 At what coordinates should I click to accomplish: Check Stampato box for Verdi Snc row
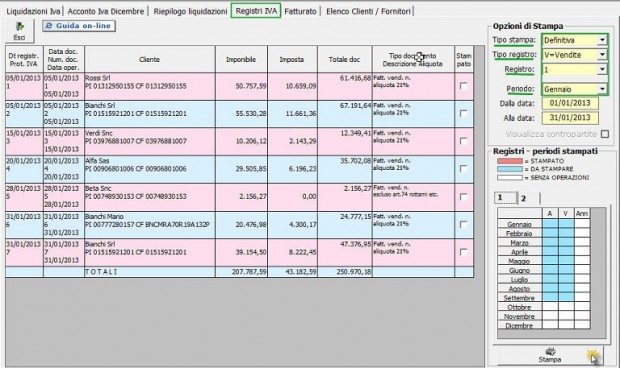pyautogui.click(x=463, y=141)
